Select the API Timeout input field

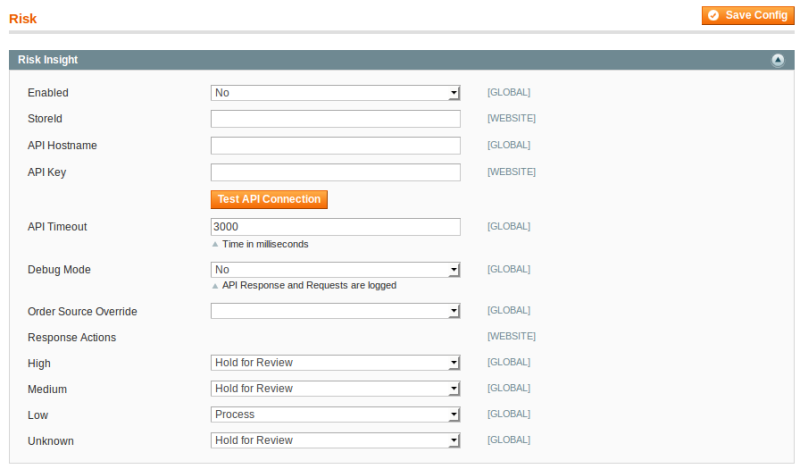(x=335, y=227)
